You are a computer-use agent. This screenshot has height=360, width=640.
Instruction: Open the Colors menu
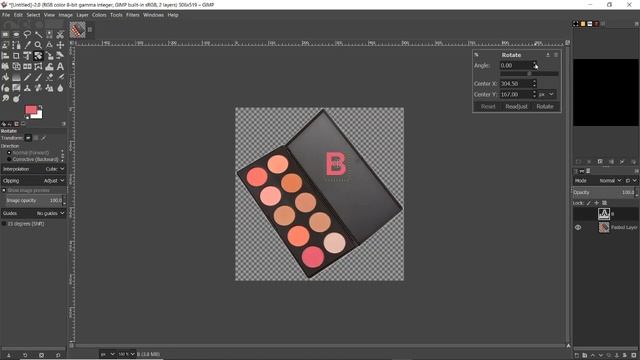pos(99,15)
